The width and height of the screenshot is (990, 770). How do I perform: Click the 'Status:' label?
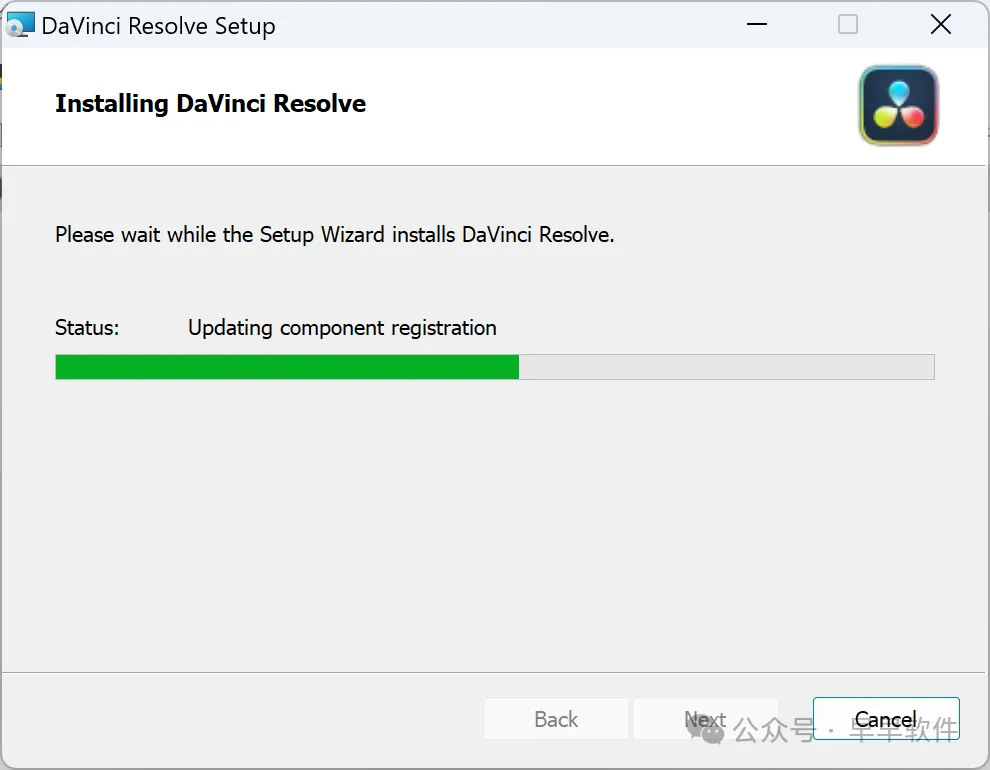[x=87, y=328]
